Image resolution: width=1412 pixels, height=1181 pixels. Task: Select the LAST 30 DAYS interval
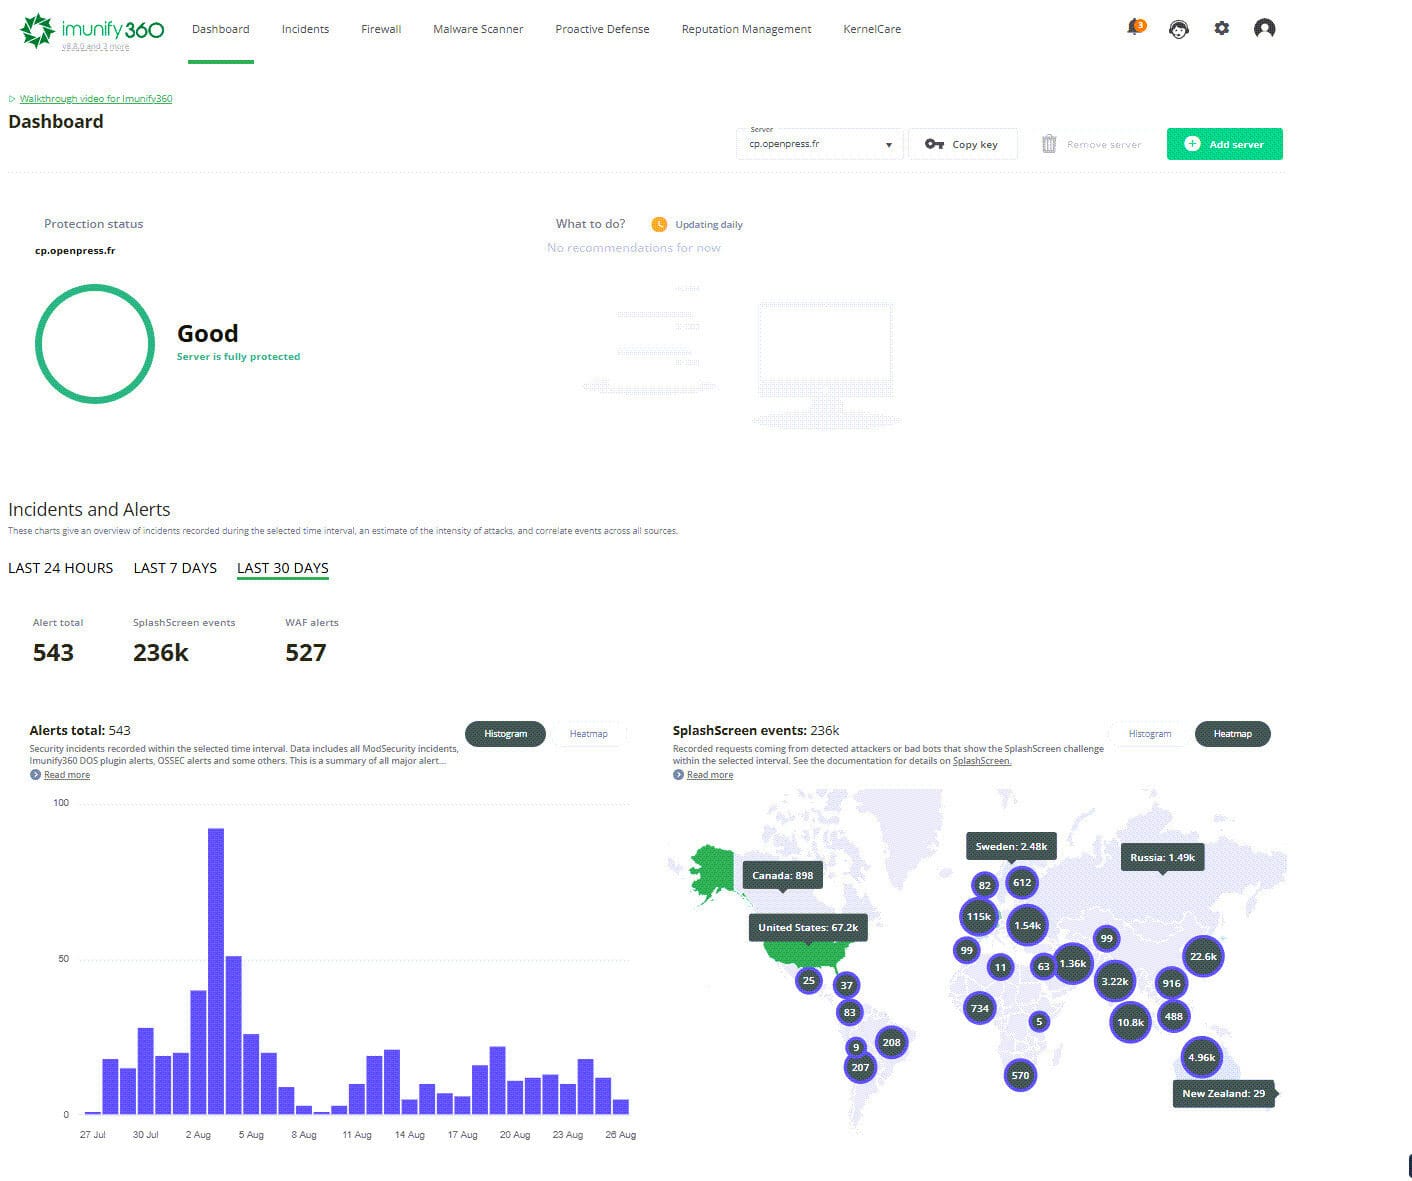[x=283, y=568]
